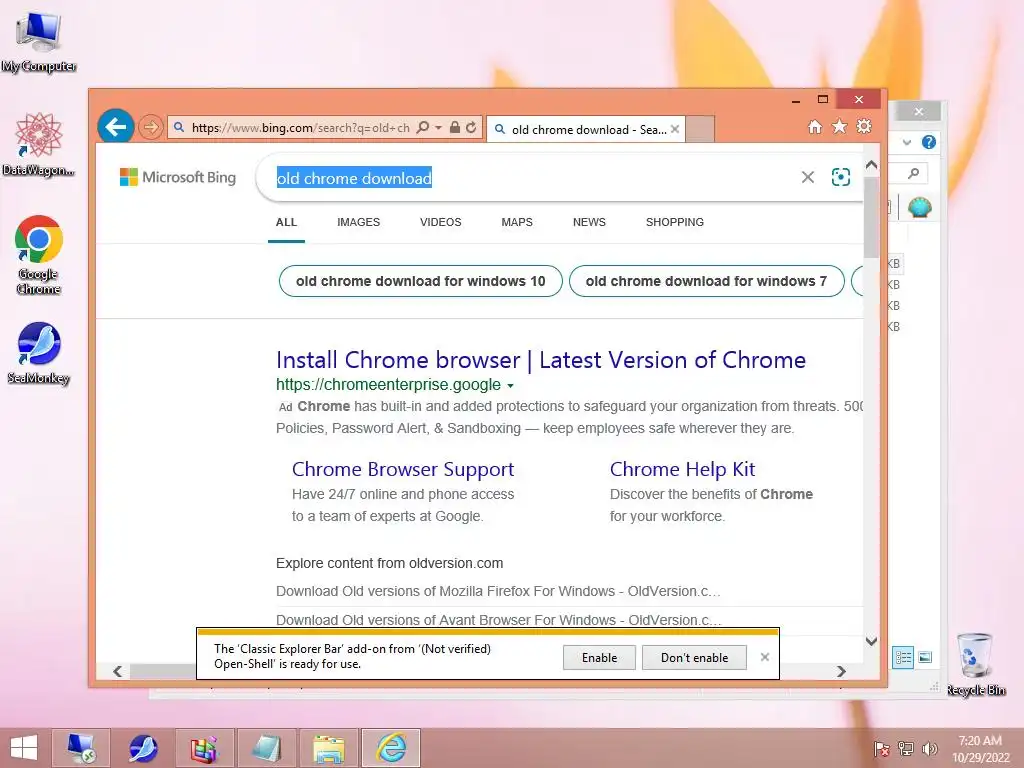The image size is (1024, 768).
Task: Open 'Install Chrome browser' result link
Action: click(x=541, y=360)
